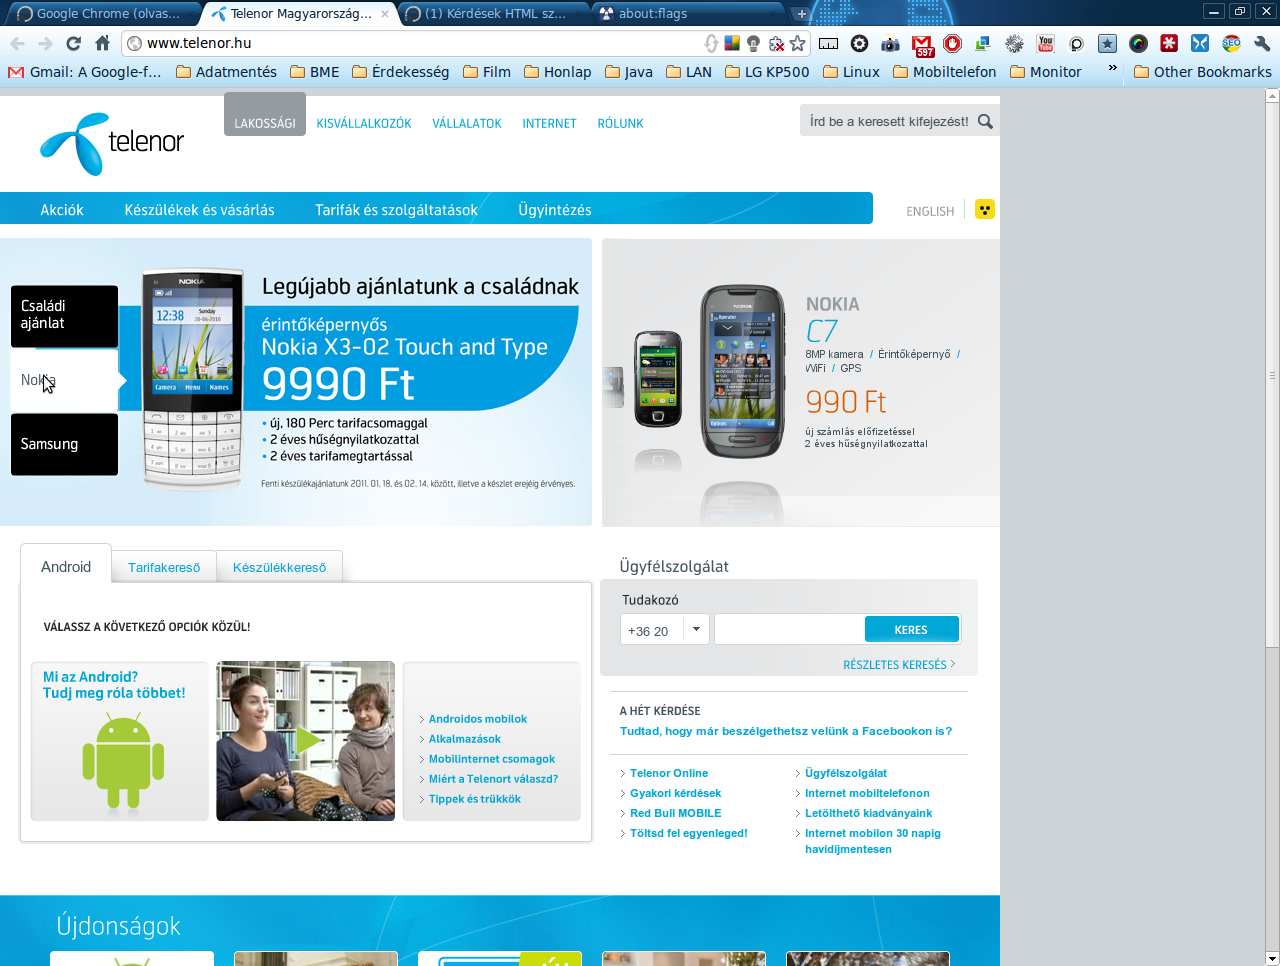Open the Gmail: A Google-f... bookmark

click(x=85, y=72)
